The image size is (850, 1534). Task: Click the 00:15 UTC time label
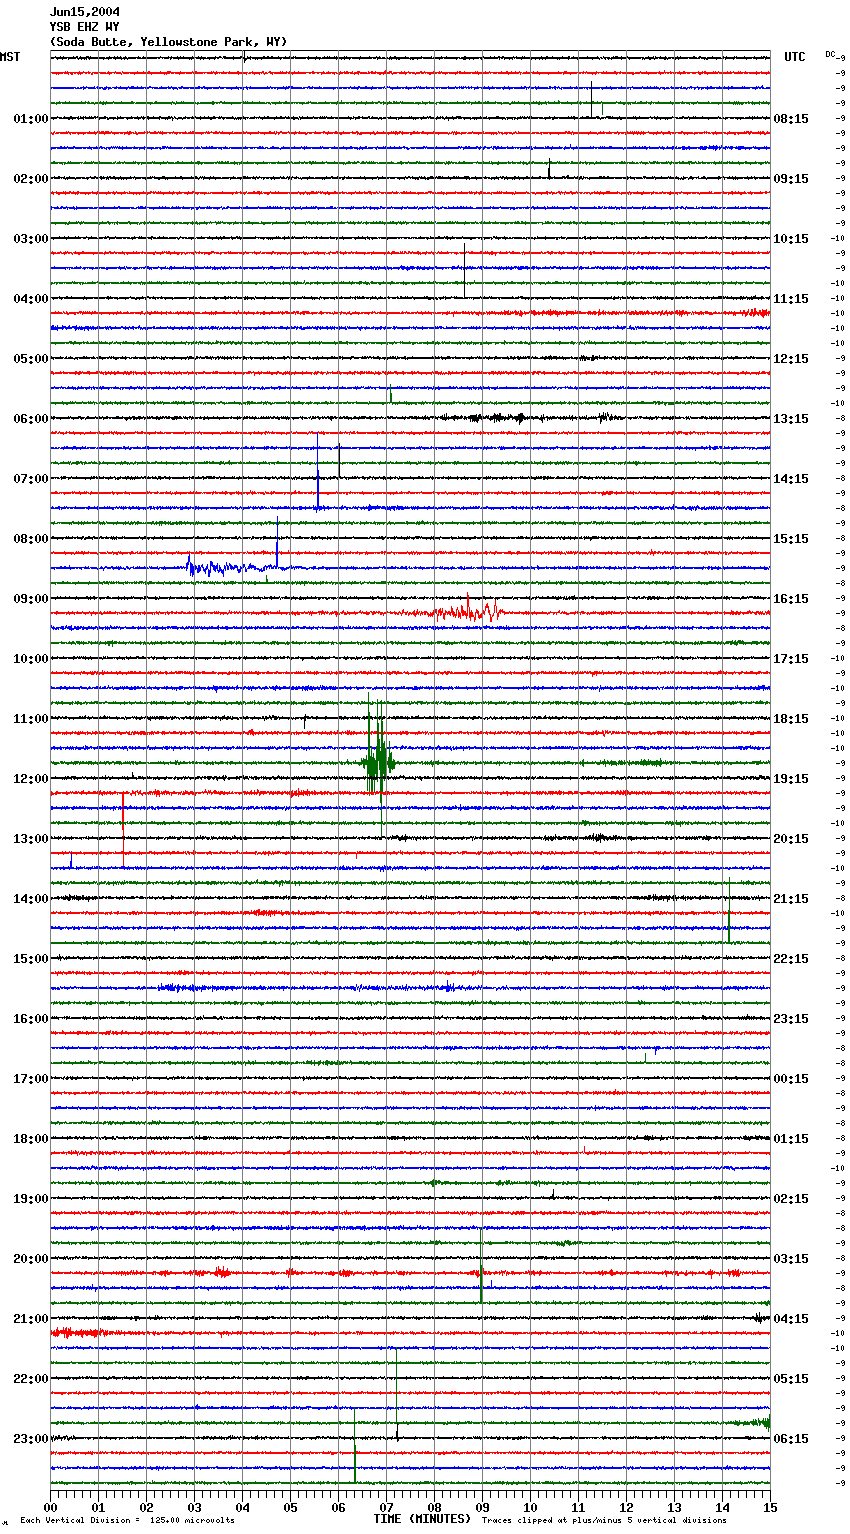[791, 1079]
